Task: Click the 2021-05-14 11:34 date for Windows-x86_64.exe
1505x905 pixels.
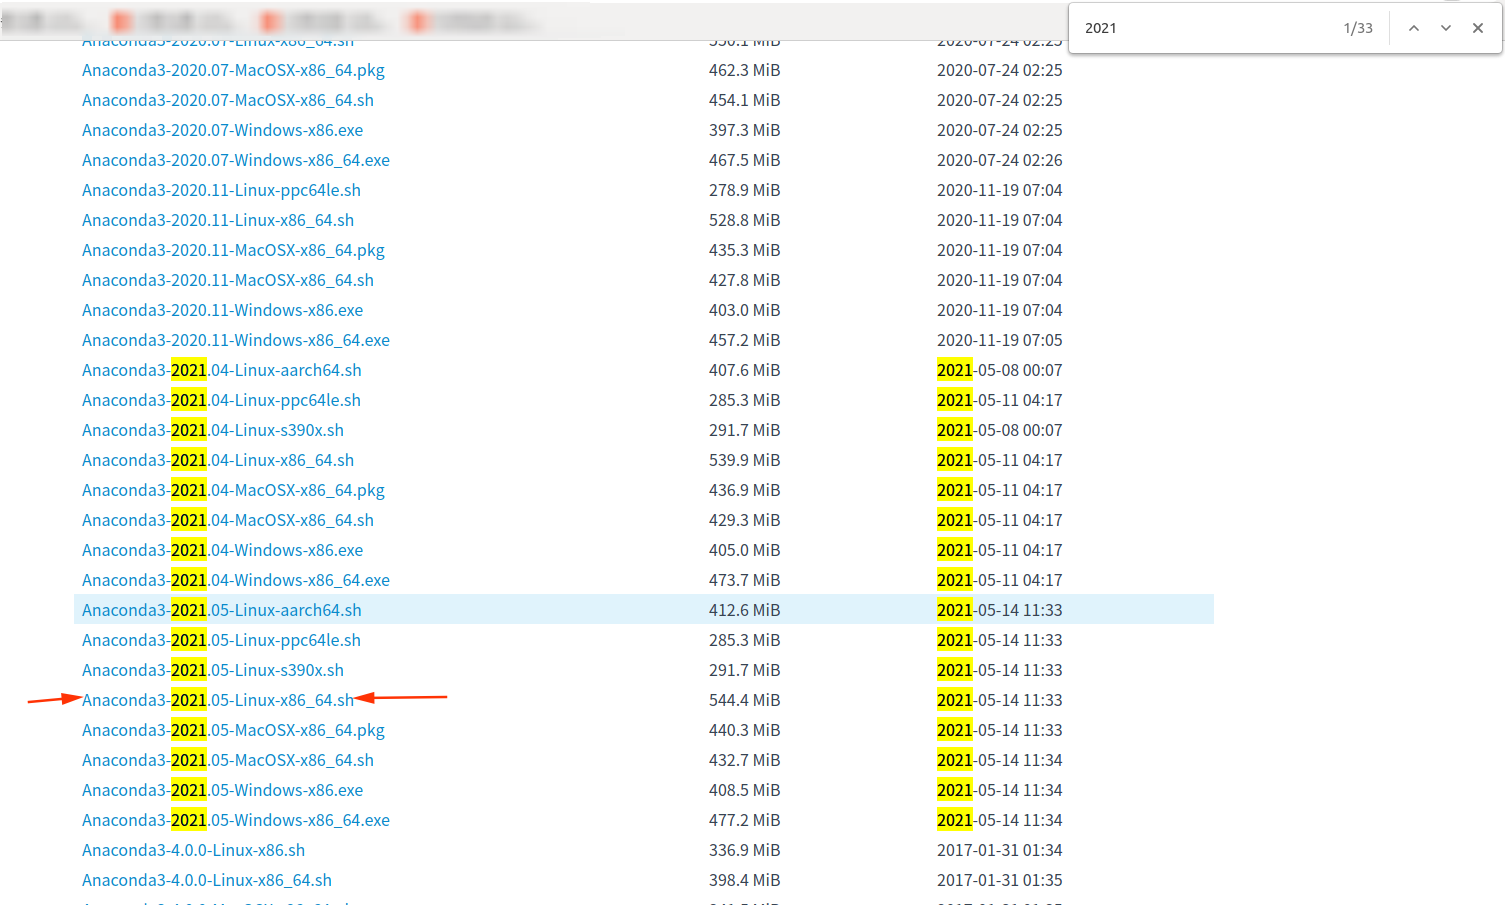Action: click(999, 820)
